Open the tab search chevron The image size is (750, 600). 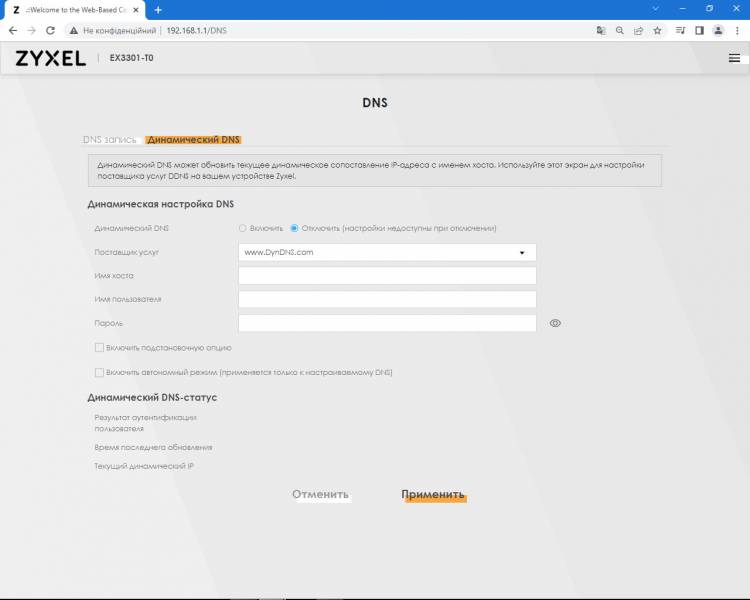tap(656, 9)
